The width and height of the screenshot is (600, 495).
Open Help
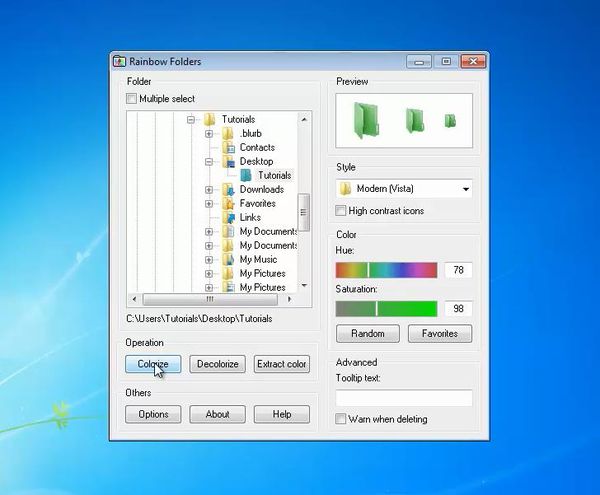tap(282, 414)
